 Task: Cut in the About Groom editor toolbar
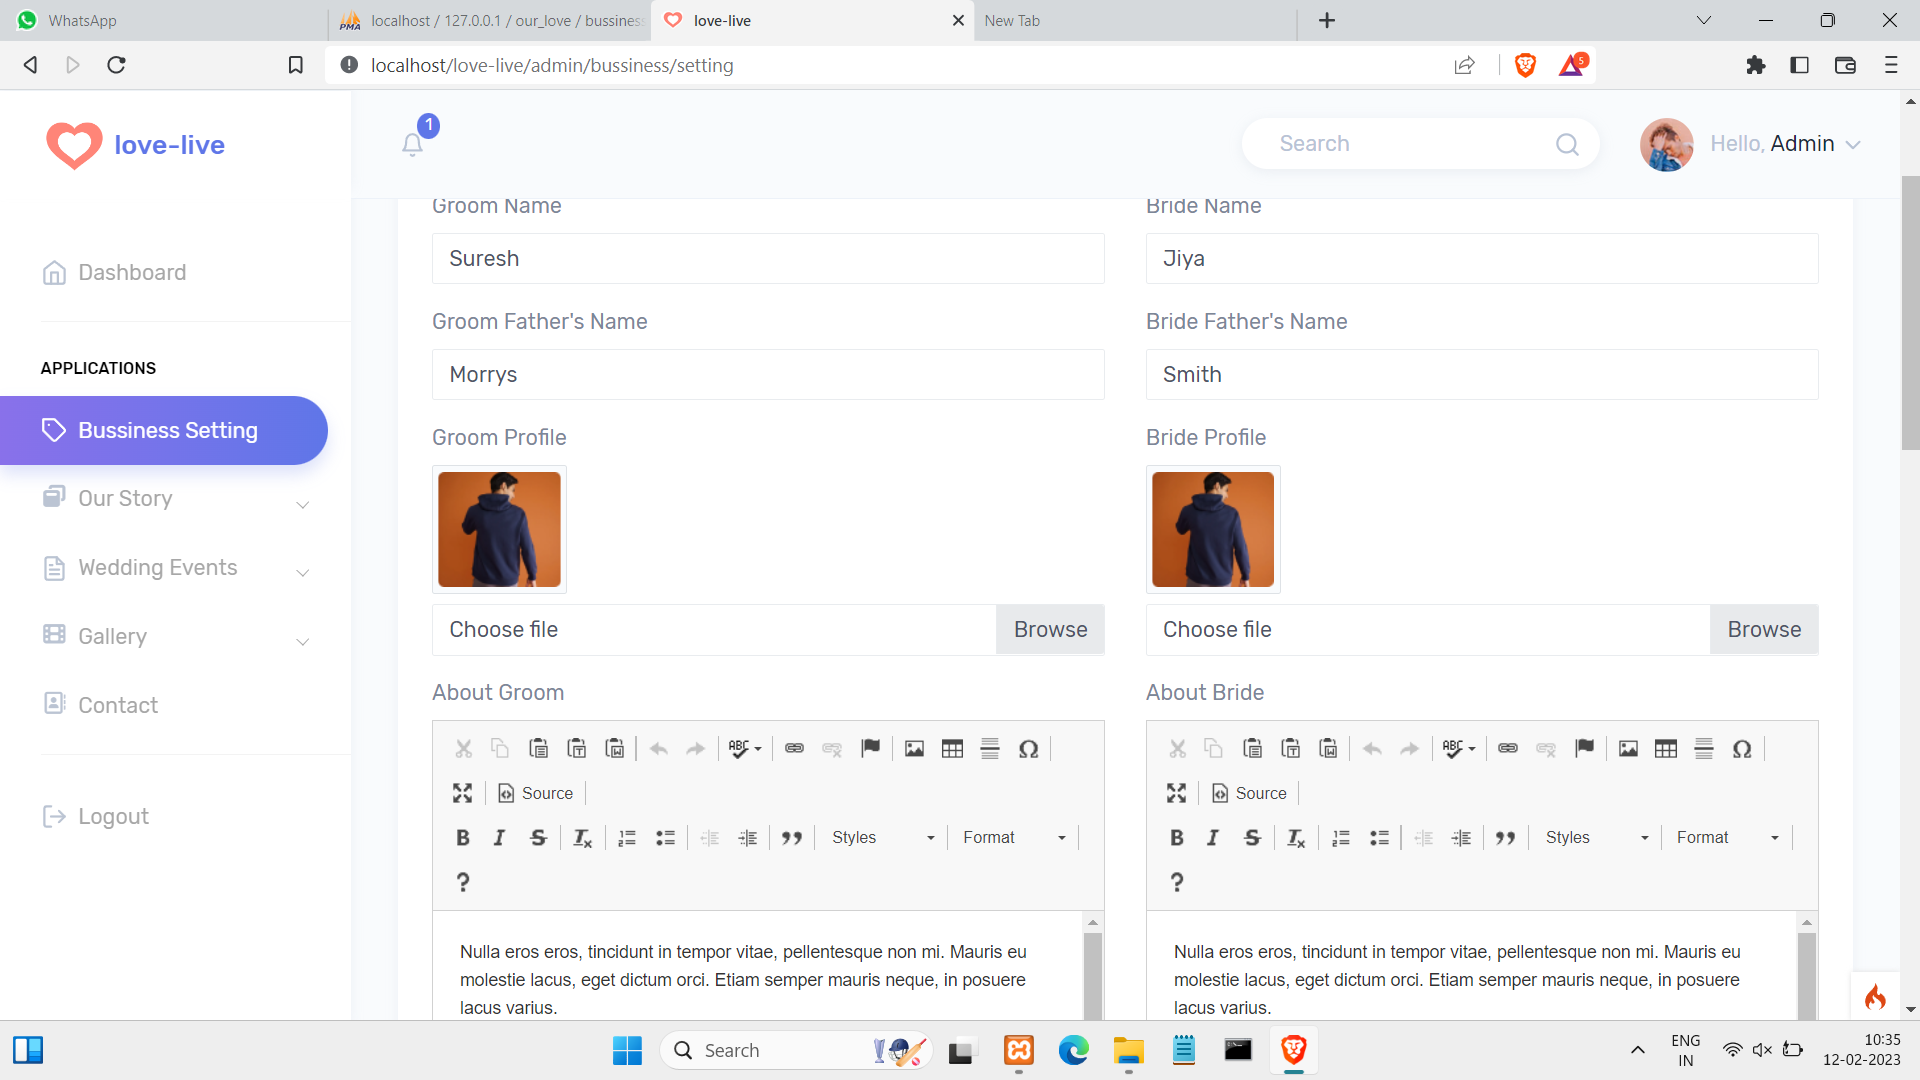[x=463, y=749]
